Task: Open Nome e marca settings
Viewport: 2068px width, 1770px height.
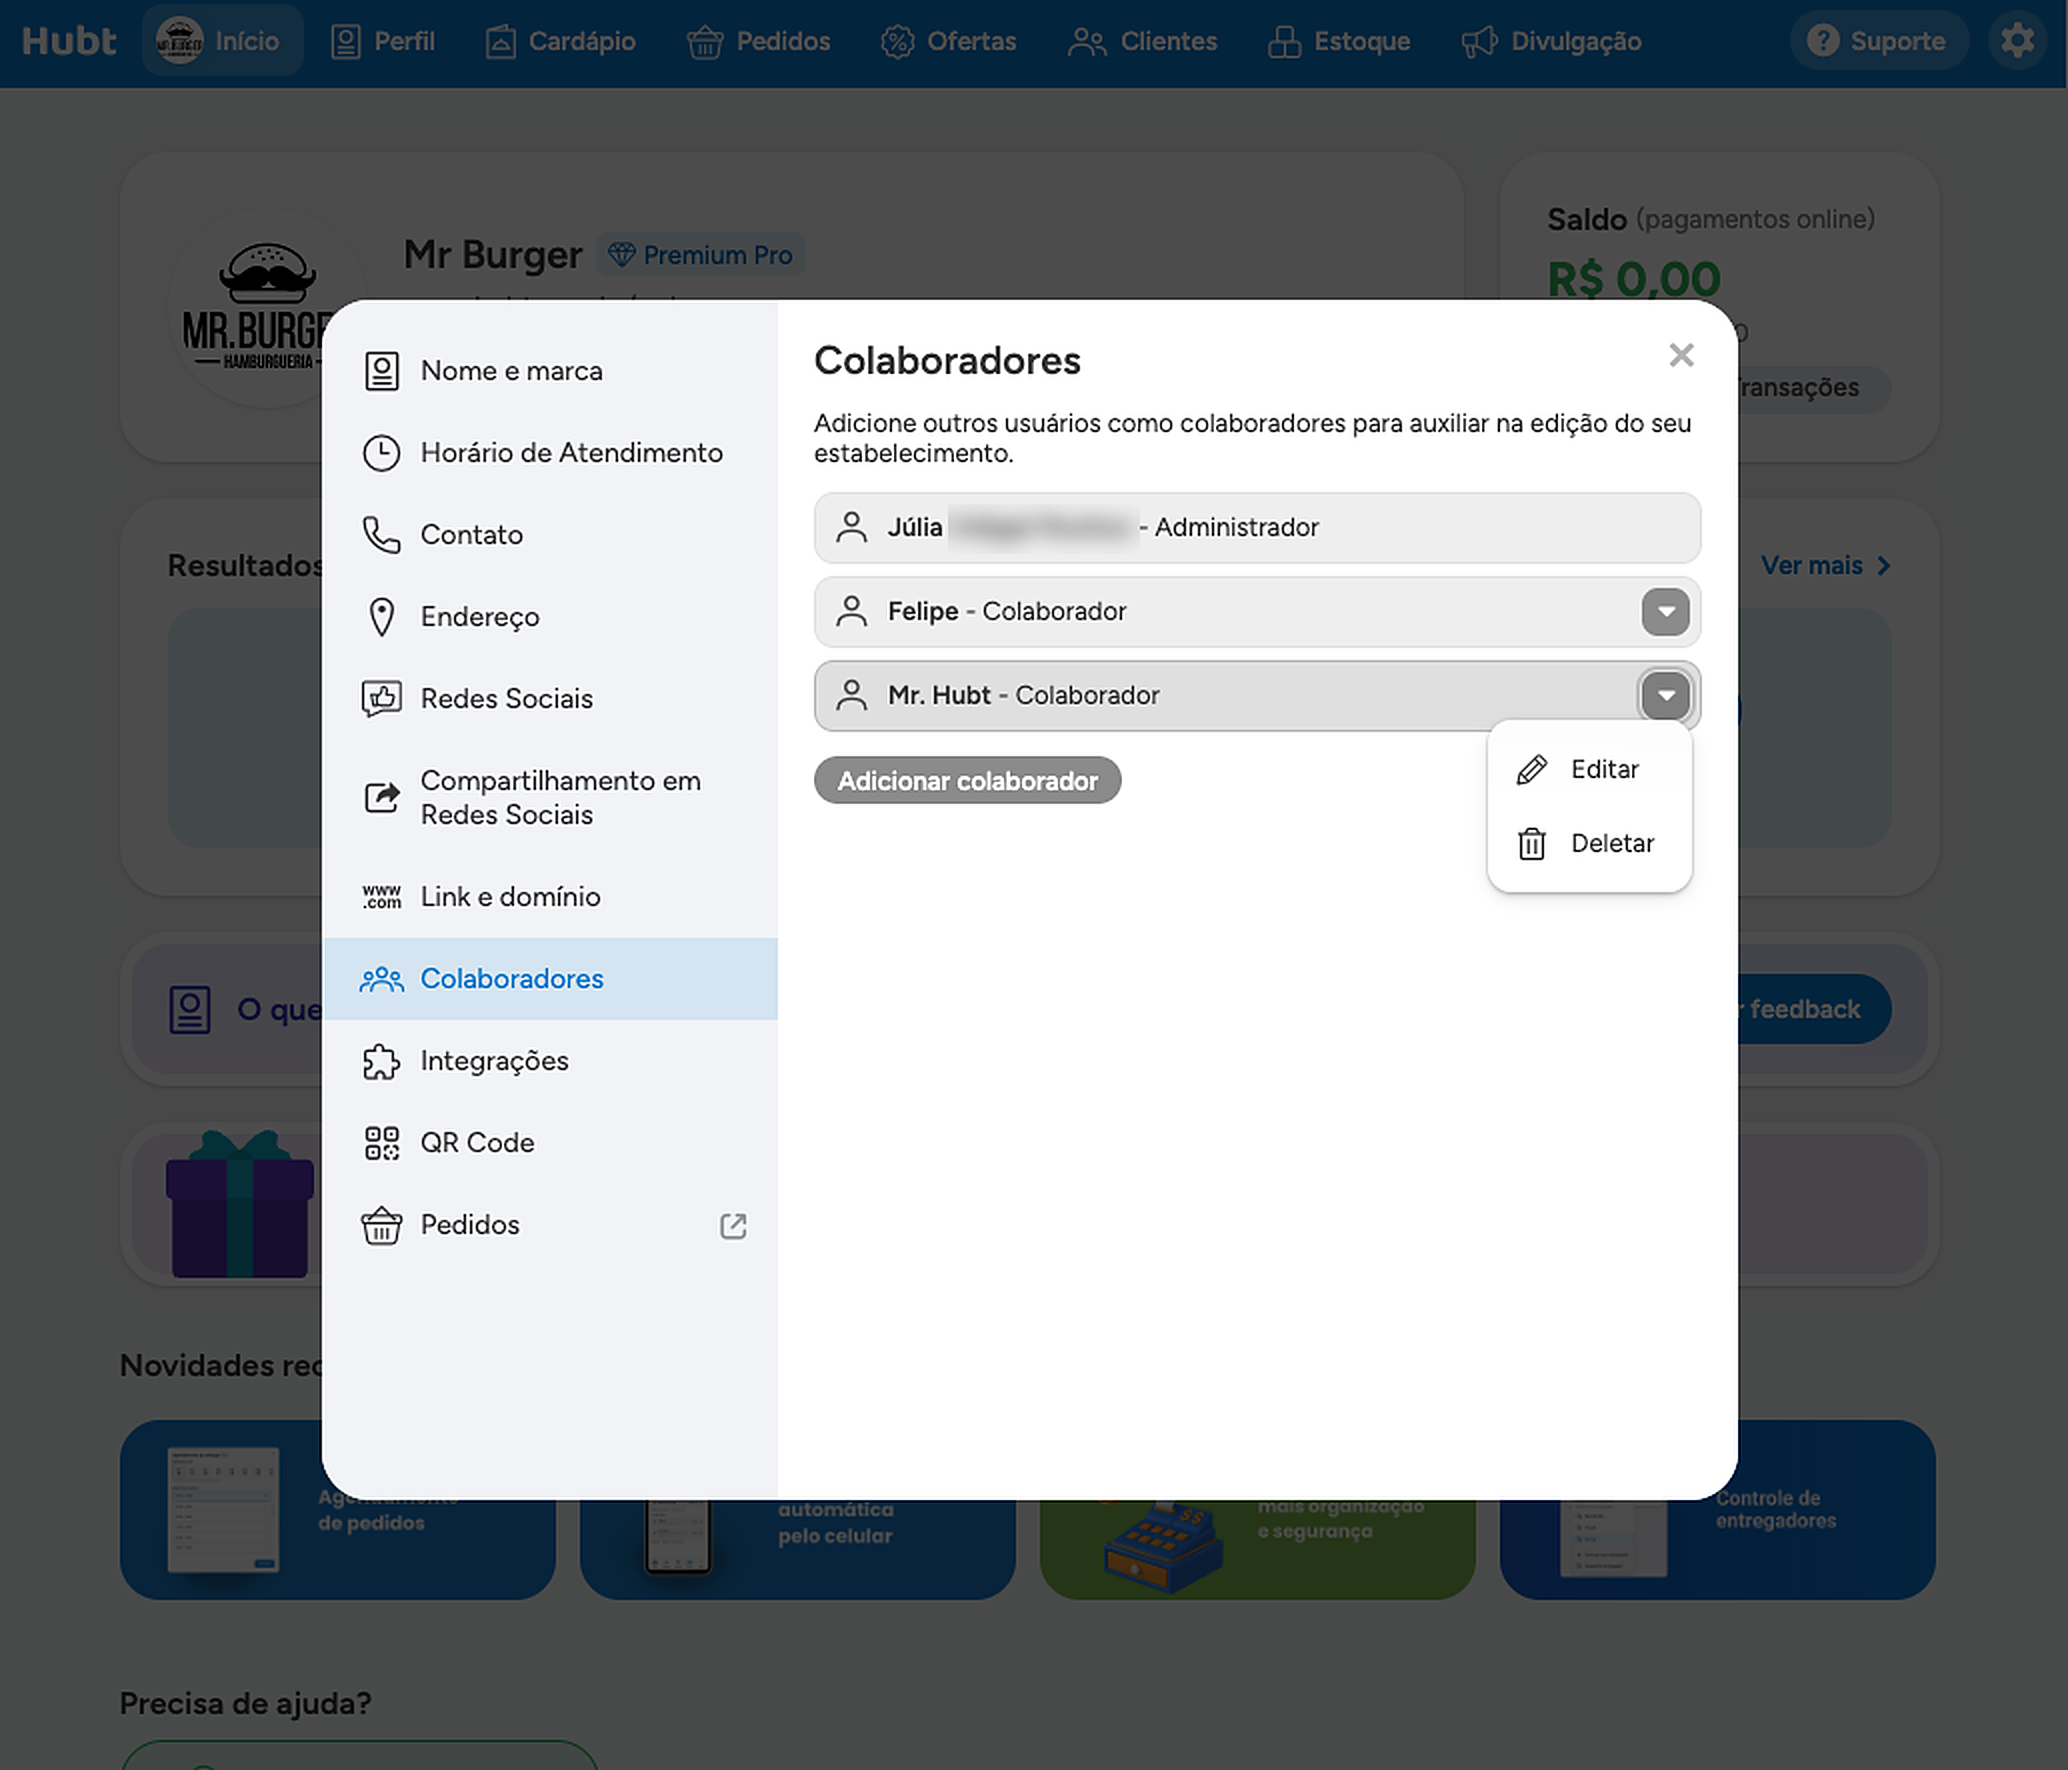Action: (549, 371)
